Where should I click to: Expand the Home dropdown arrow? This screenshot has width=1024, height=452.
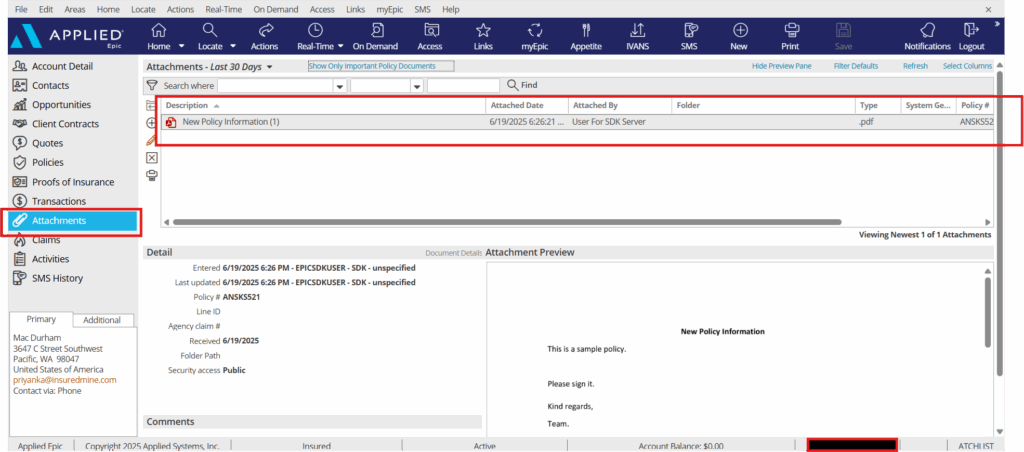tap(181, 46)
